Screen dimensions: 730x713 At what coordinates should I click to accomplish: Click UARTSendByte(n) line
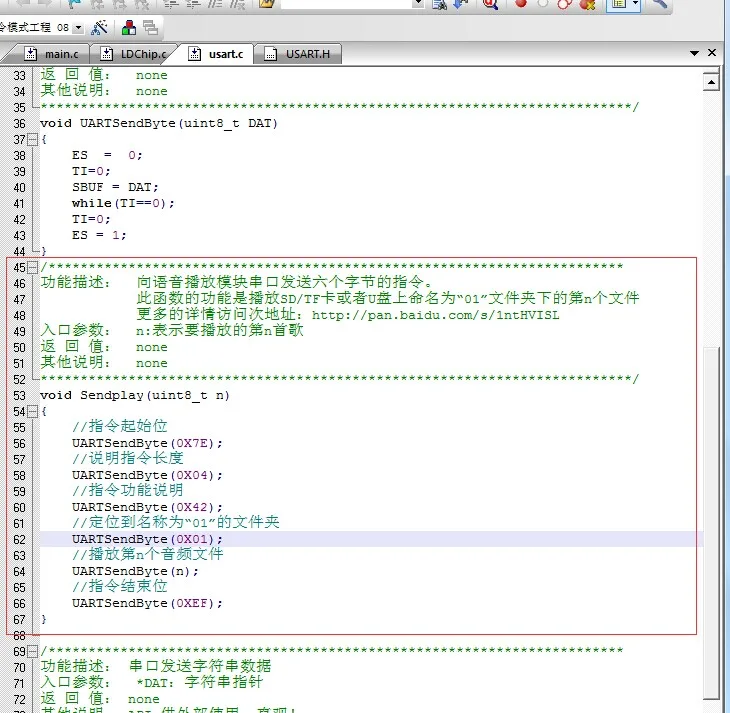coord(135,571)
